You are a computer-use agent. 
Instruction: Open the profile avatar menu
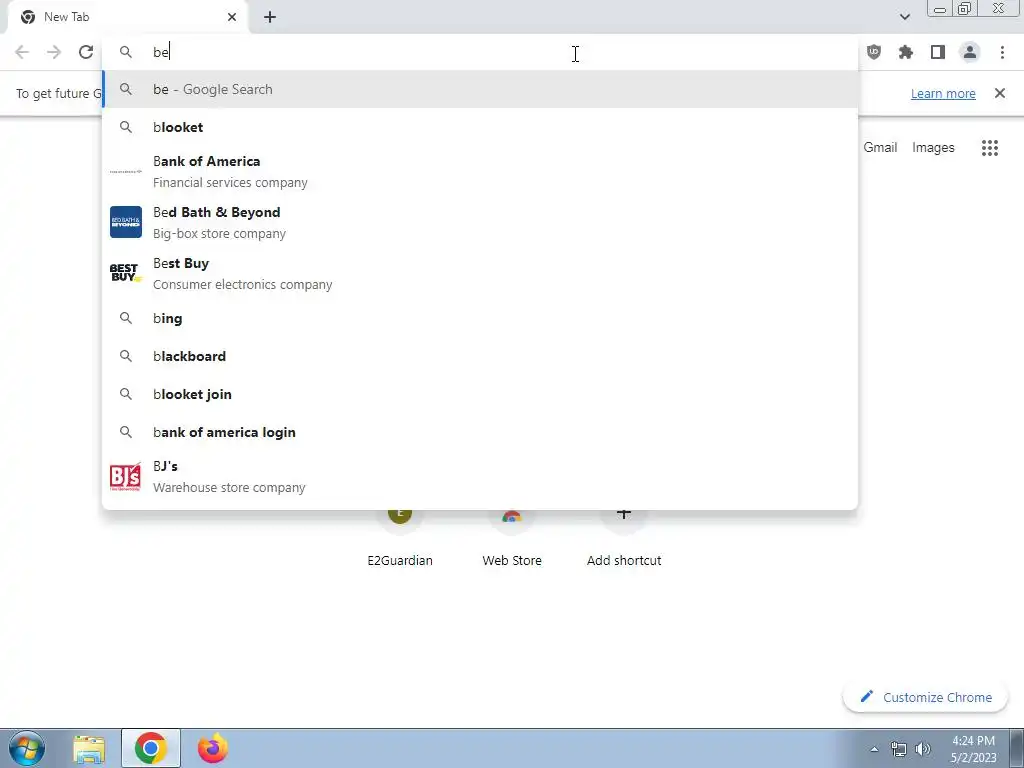[x=970, y=52]
